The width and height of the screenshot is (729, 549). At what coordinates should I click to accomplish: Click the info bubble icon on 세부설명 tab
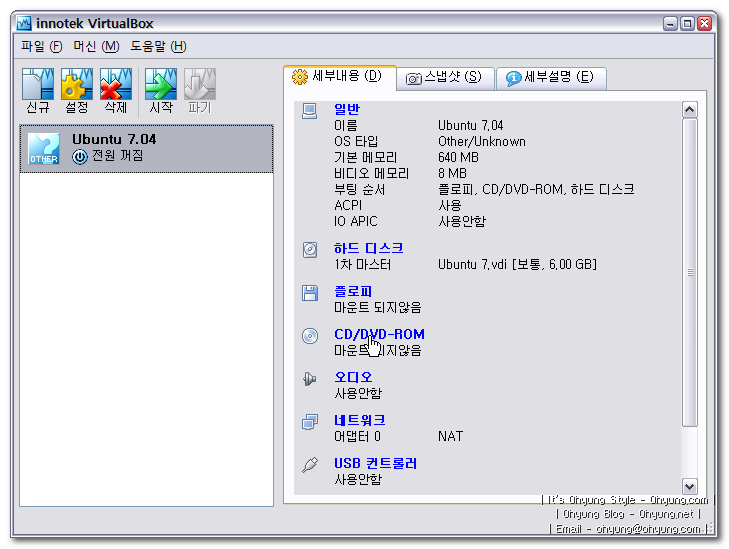coord(514,78)
